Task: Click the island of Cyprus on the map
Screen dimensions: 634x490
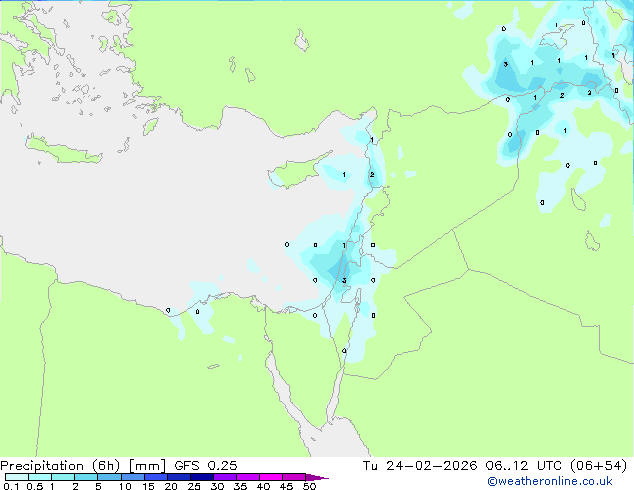Action: 297,171
